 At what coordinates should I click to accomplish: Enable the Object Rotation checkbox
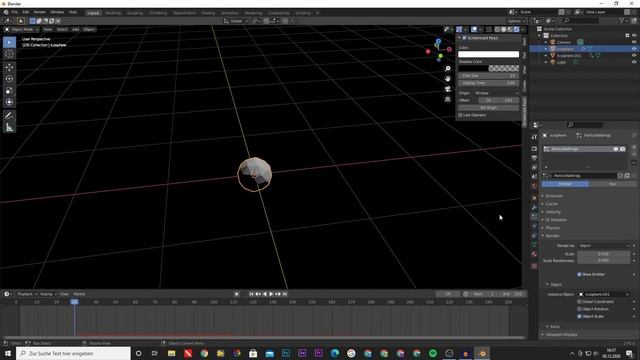(579, 309)
